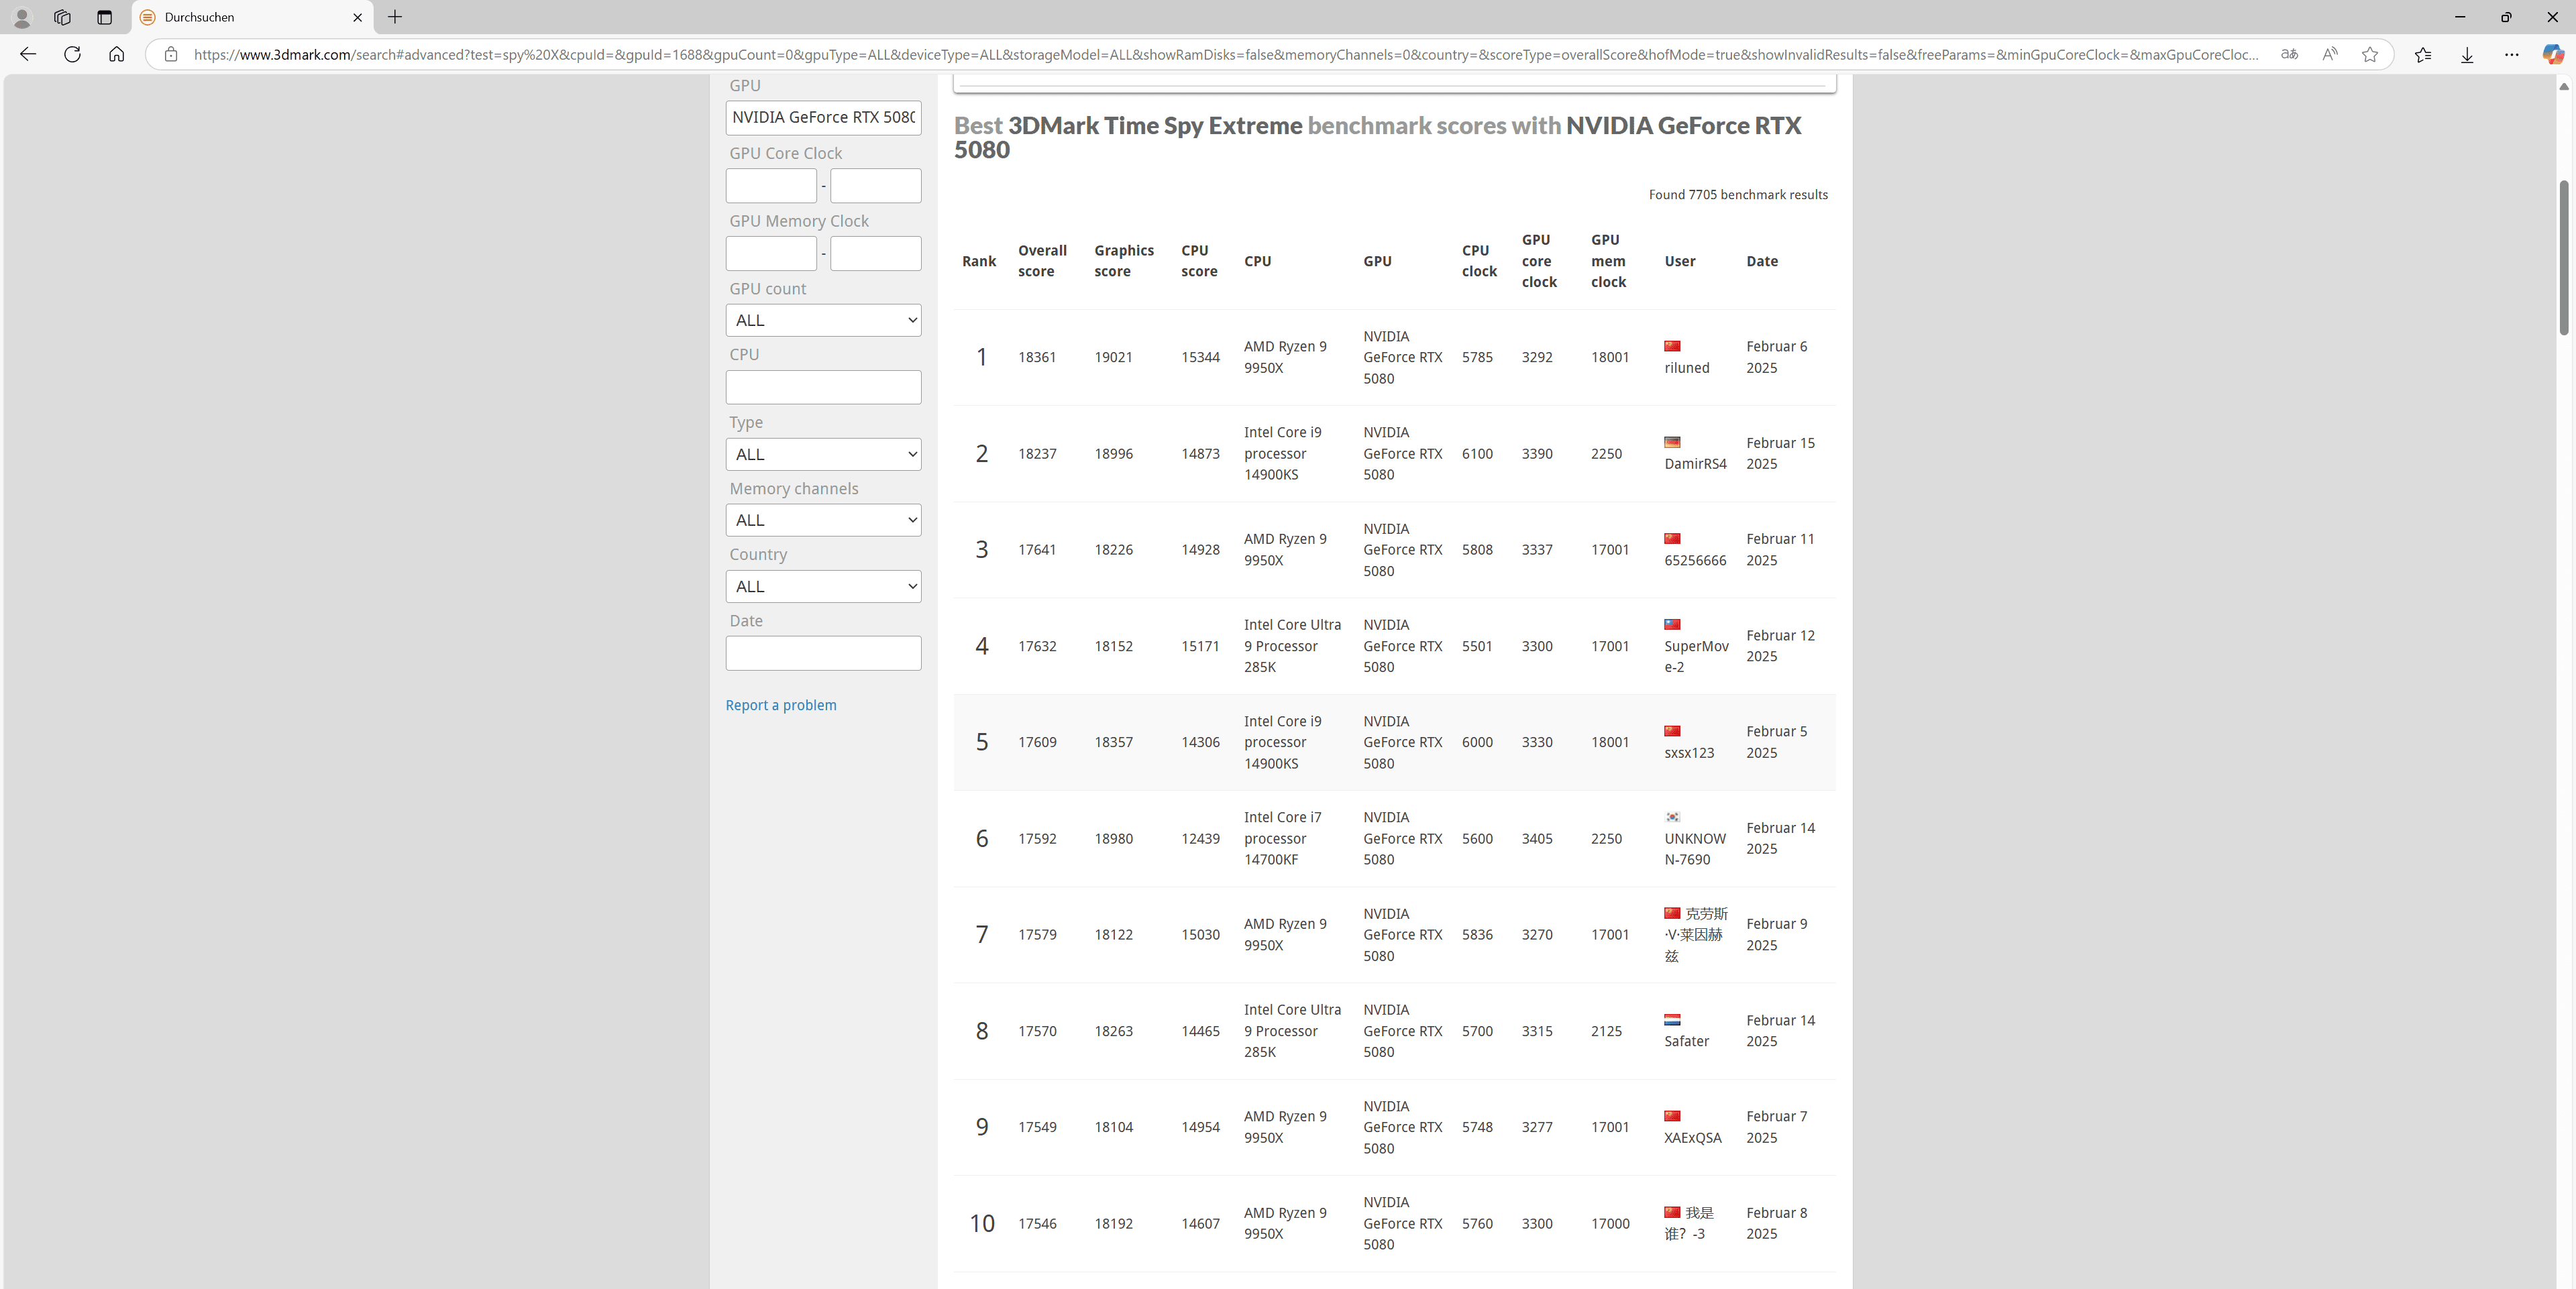Open a new tab with plus button
The height and width of the screenshot is (1289, 2576).
pyautogui.click(x=395, y=17)
